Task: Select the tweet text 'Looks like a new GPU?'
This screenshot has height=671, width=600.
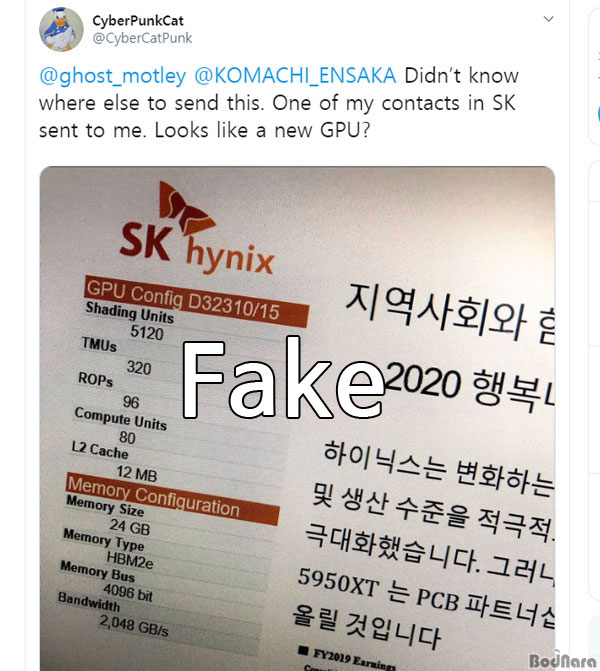Action: click(262, 130)
